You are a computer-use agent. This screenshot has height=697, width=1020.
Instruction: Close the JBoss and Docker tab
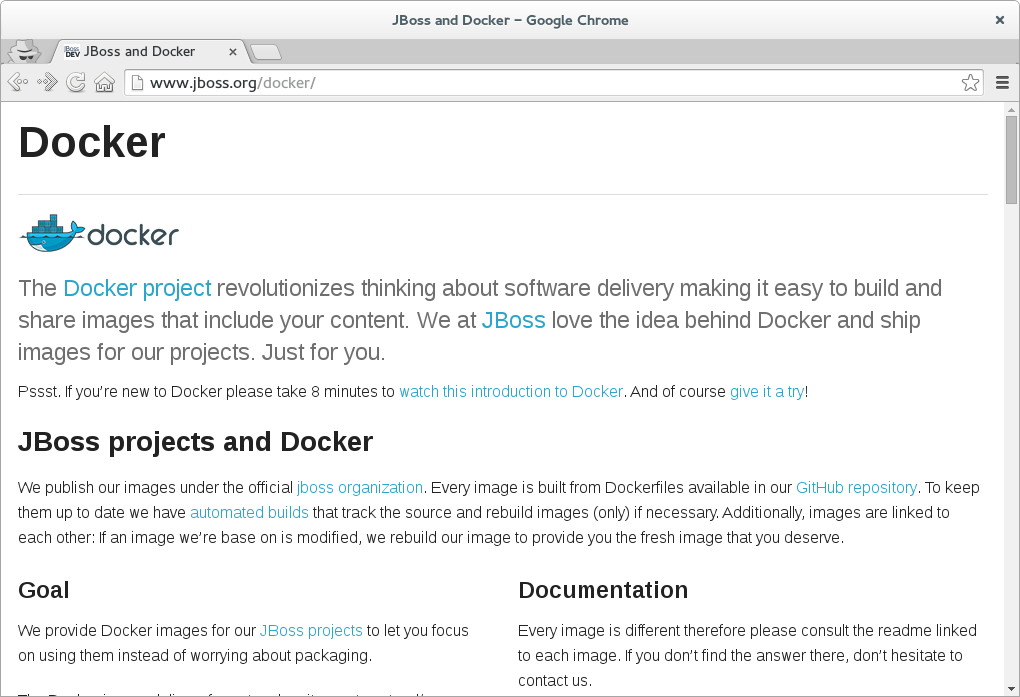pos(233,51)
